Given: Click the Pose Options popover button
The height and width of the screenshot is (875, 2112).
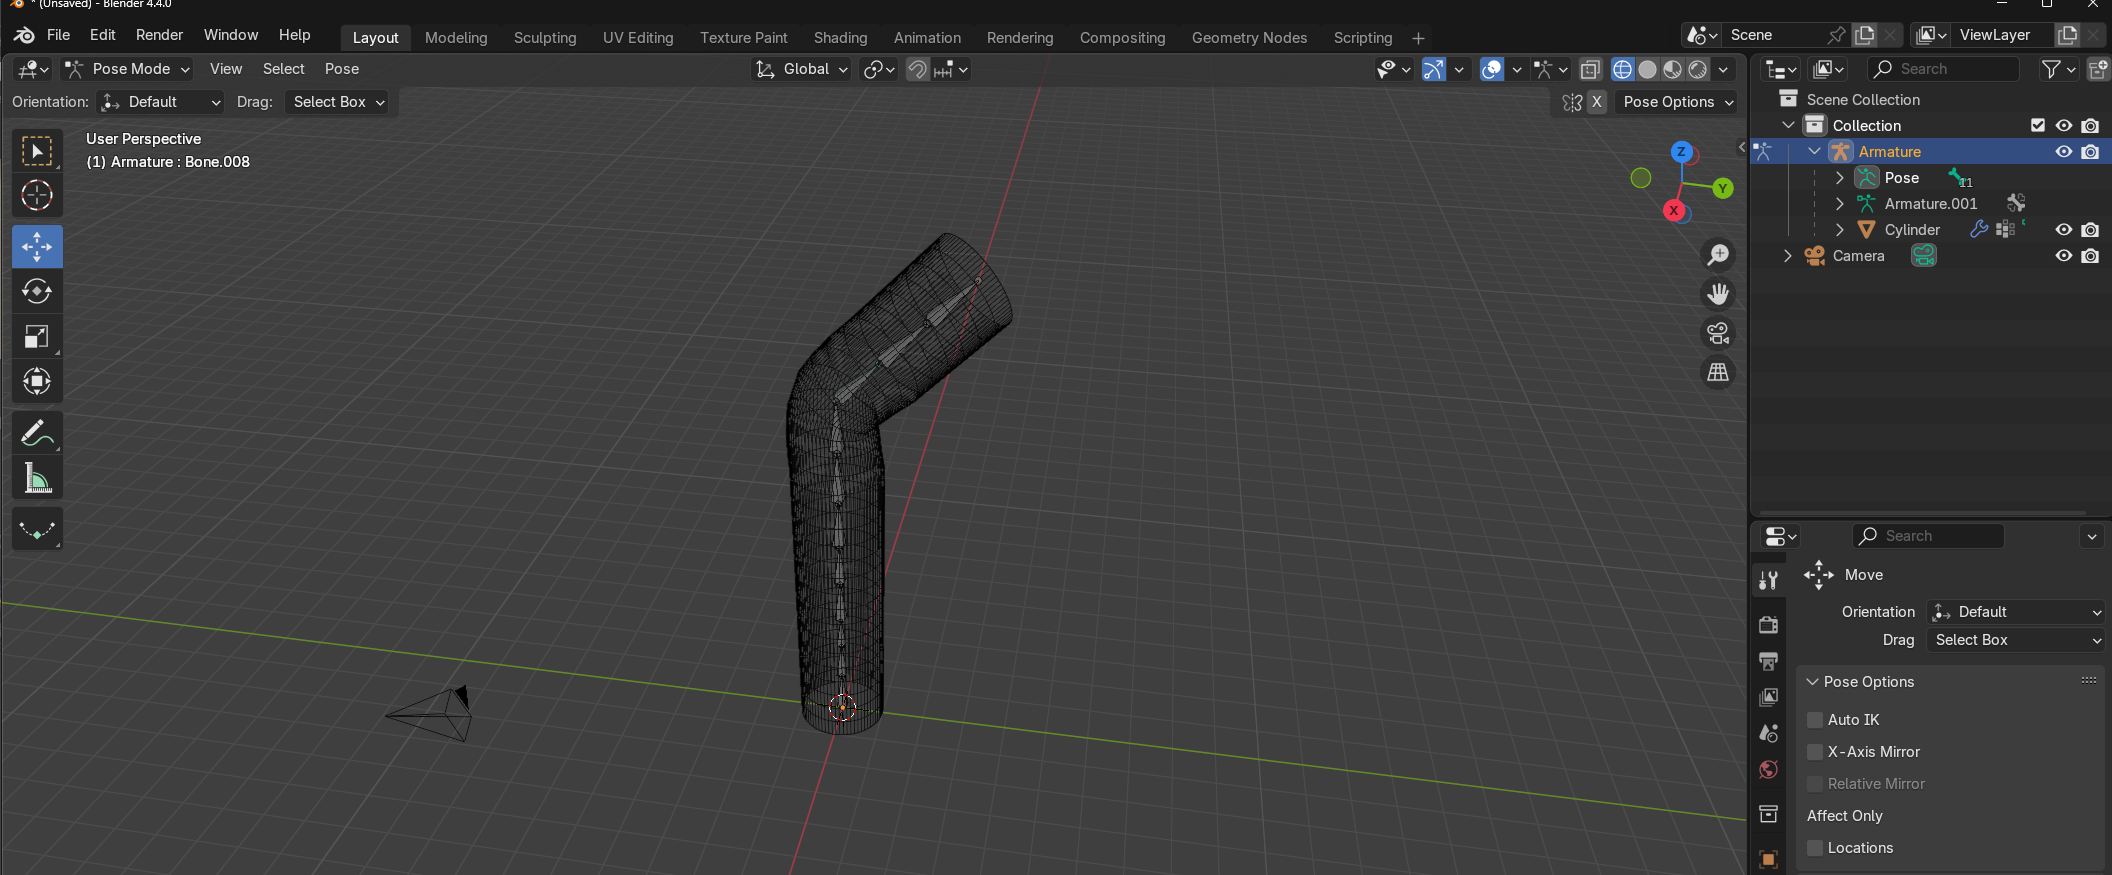Looking at the screenshot, I should [x=1677, y=102].
